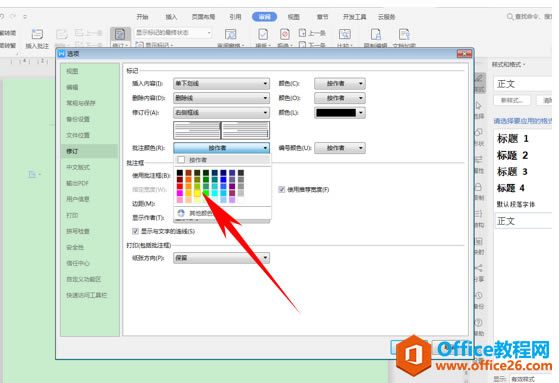
Task: Toggle the 使用推荐宽度(F) checkbox
Action: tap(282, 189)
